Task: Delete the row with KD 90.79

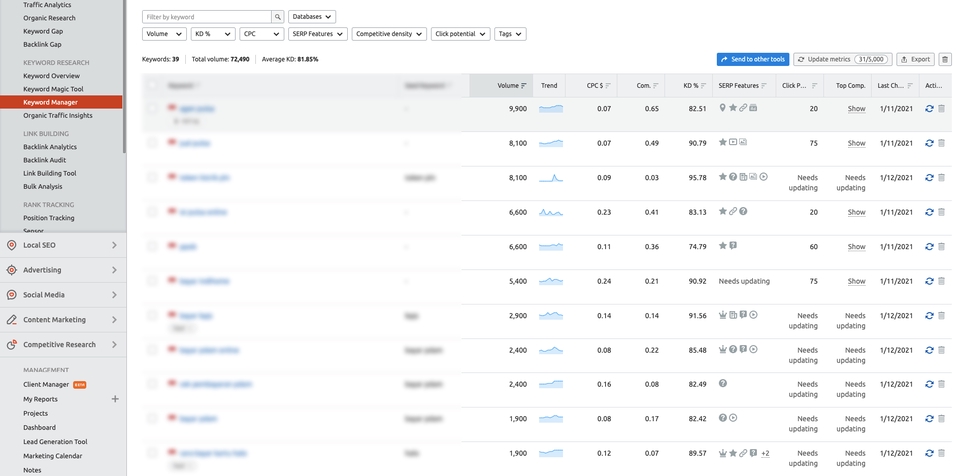Action: 942,143
